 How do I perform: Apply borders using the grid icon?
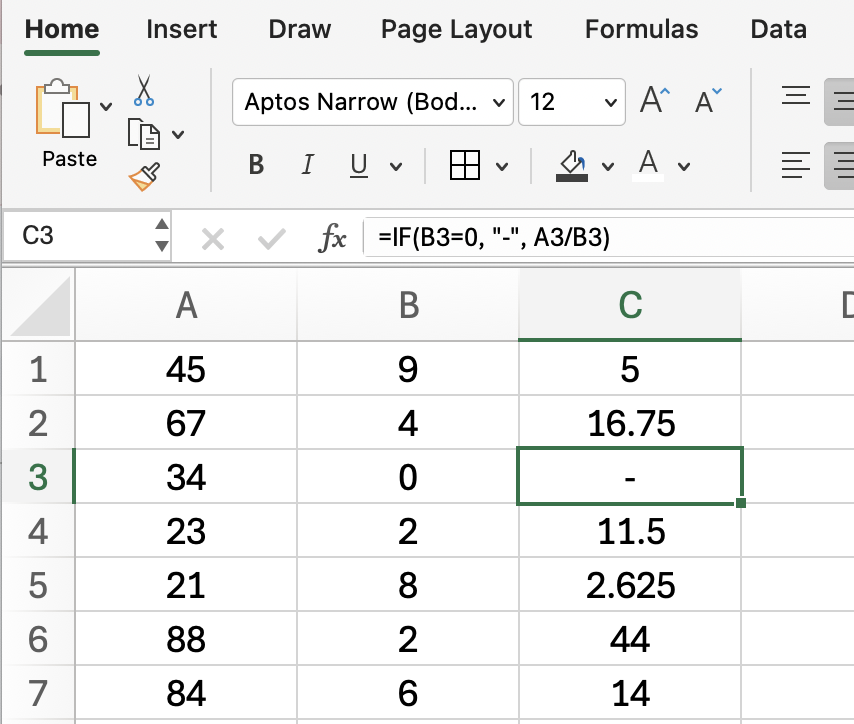tap(465, 165)
